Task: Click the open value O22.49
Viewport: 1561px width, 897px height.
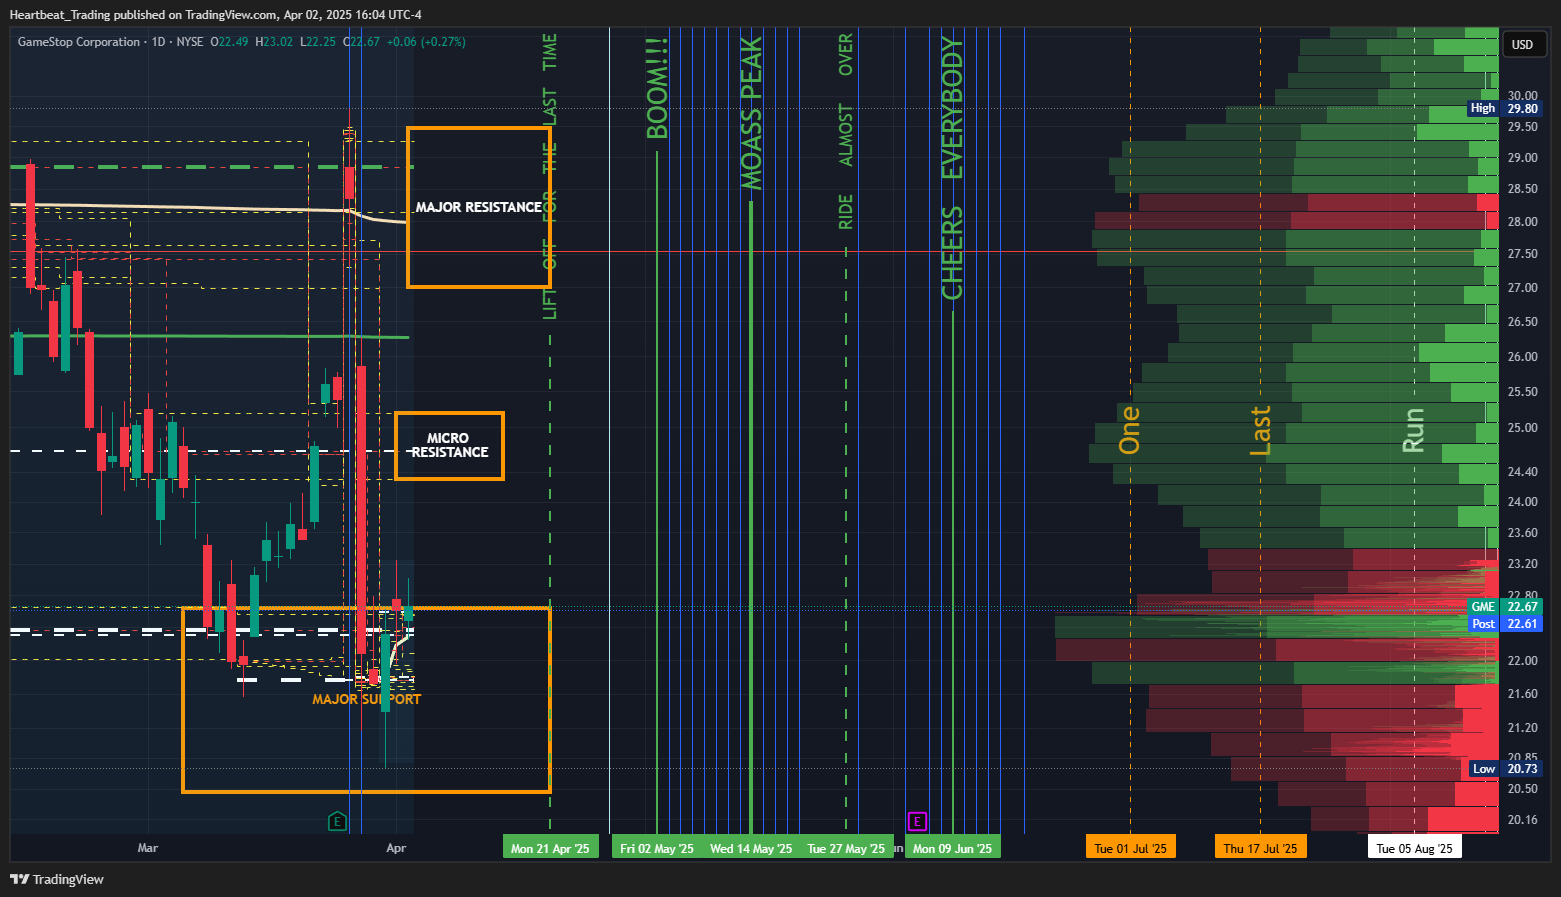Action: 229,42
